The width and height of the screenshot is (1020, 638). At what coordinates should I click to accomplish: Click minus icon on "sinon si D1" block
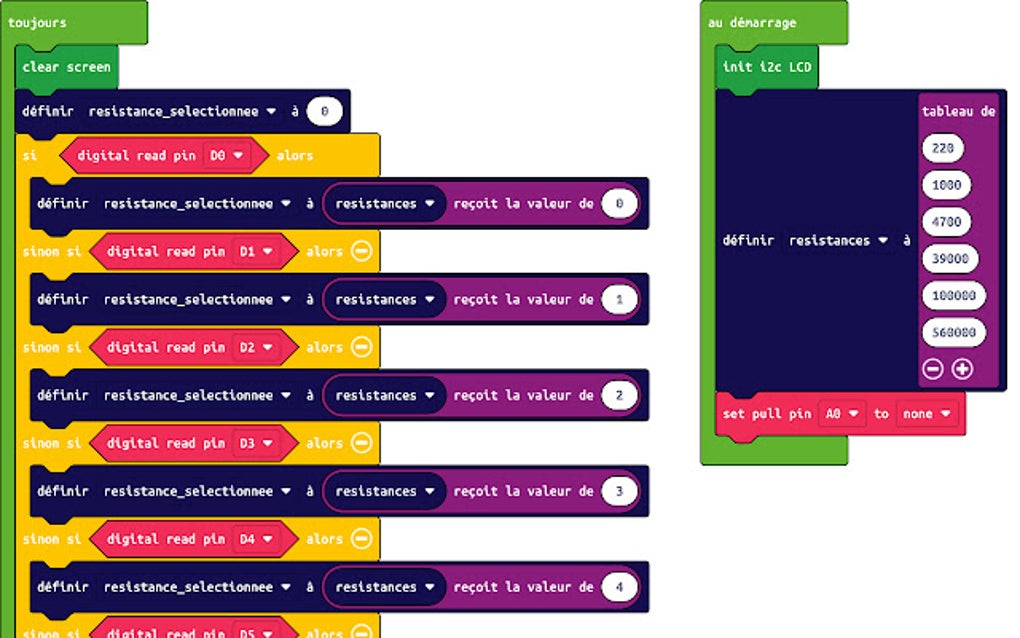pyautogui.click(x=362, y=251)
